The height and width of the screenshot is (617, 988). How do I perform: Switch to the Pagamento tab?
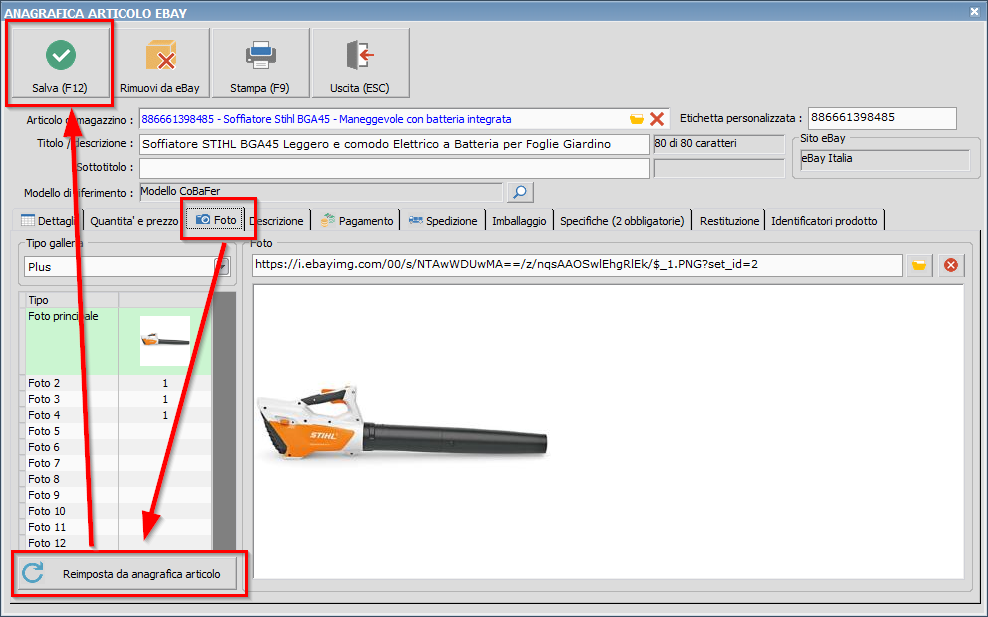tap(357, 221)
